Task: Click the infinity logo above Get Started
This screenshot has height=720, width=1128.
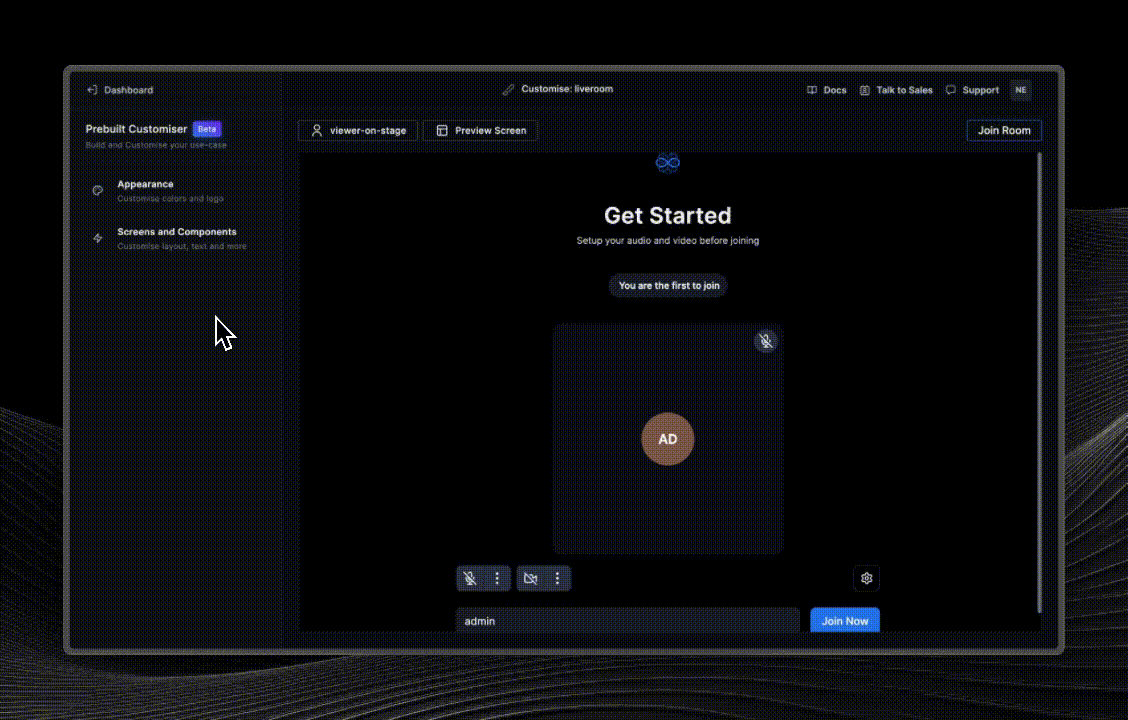Action: pos(667,162)
